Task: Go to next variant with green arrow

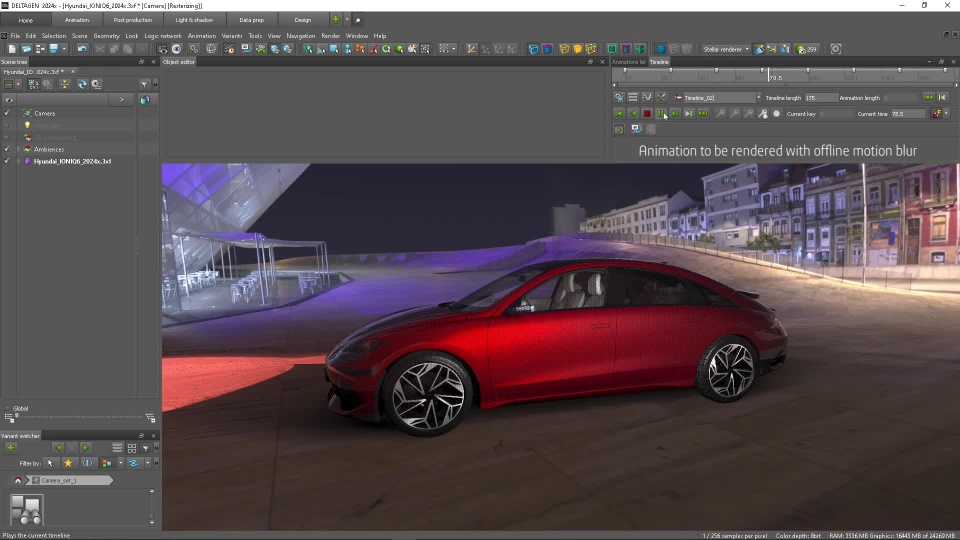Action: pyautogui.click(x=86, y=448)
